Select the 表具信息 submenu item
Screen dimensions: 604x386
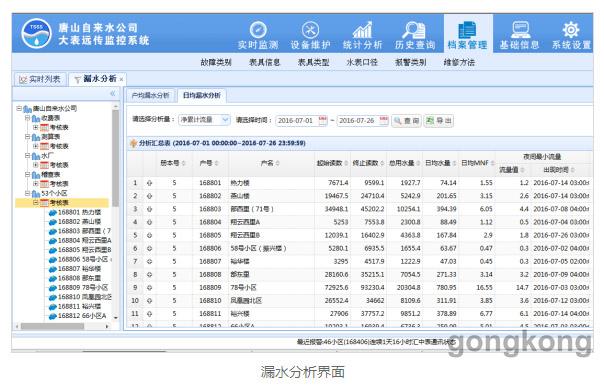click(x=264, y=62)
